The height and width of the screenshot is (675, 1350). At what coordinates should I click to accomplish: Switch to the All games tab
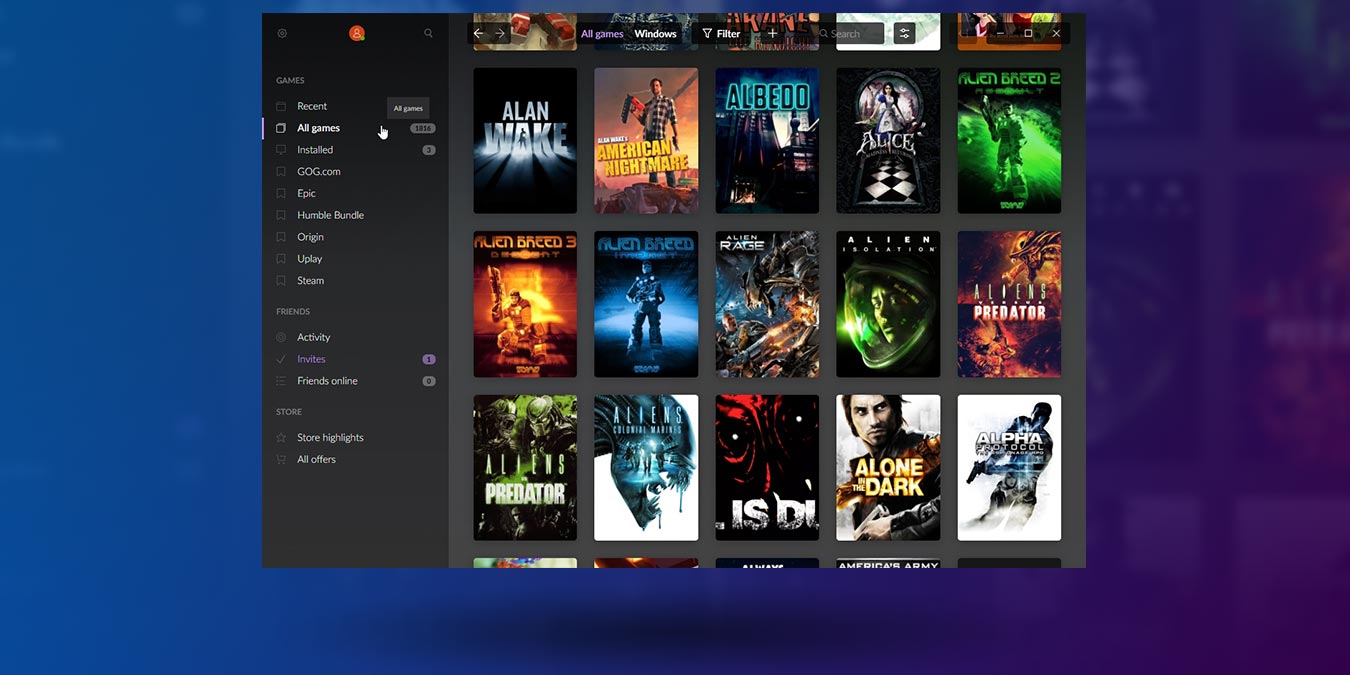tap(602, 33)
